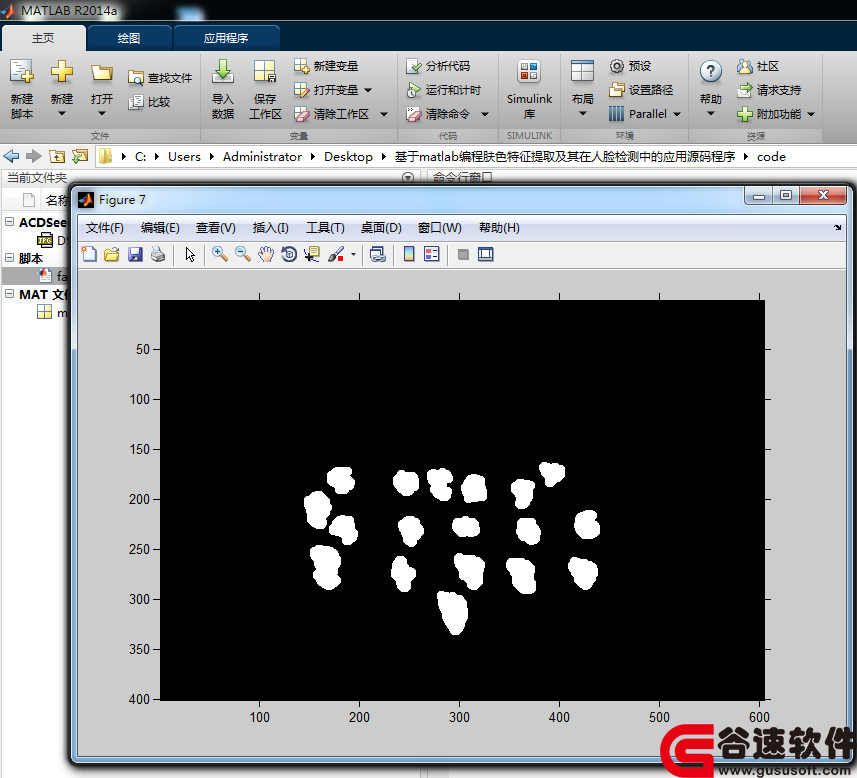This screenshot has height=778, width=857.
Task: Open Window (窗口) menu in Figure 7
Action: coord(439,227)
